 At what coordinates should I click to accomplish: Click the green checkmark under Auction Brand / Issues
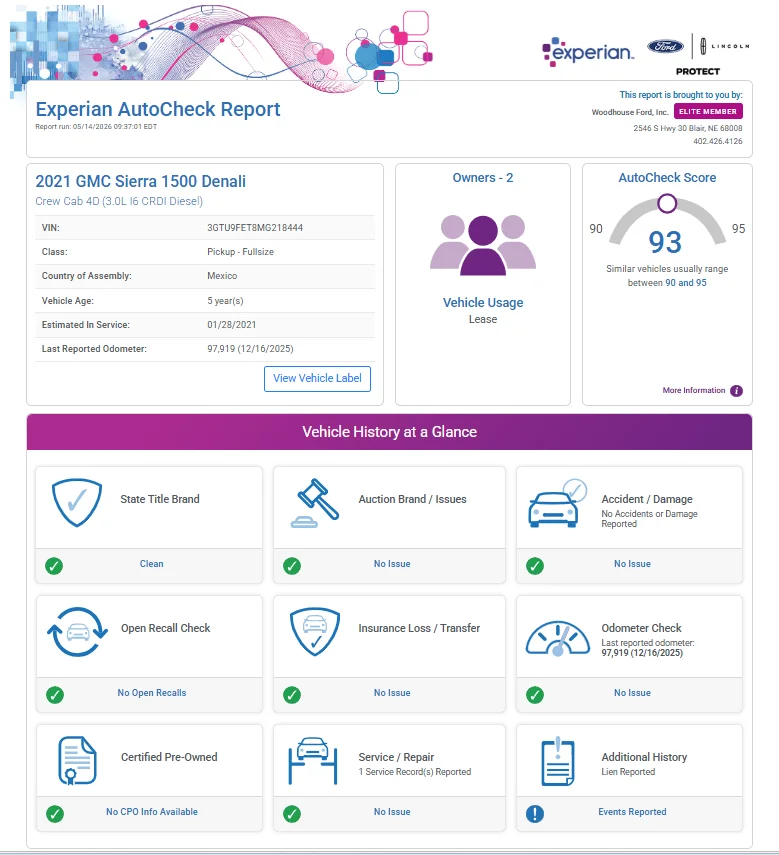292,566
